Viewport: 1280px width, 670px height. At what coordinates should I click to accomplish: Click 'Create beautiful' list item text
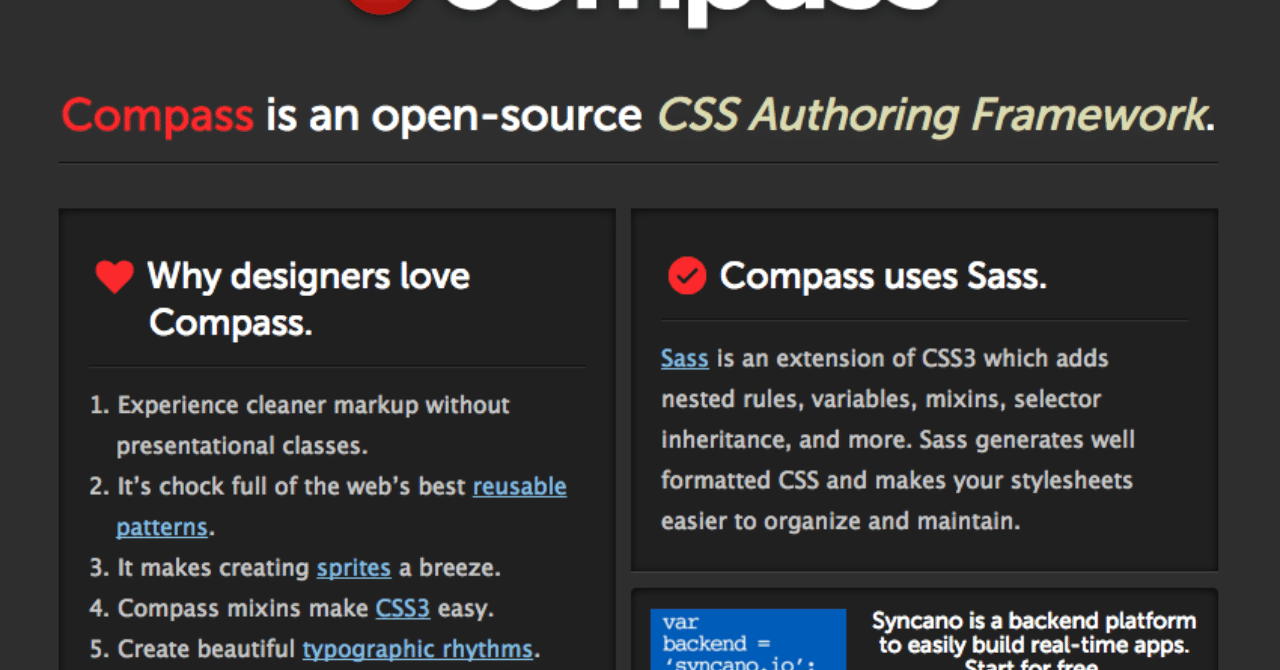[x=207, y=649]
